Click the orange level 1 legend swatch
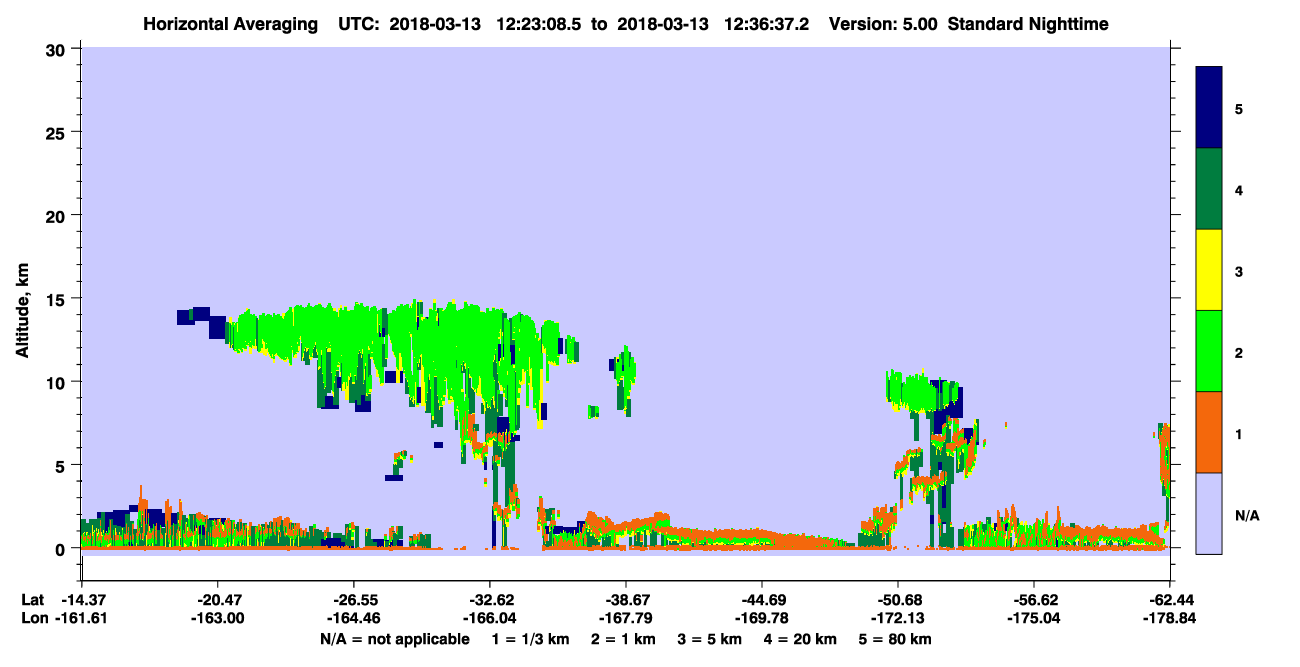This screenshot has height=667, width=1300. point(1209,432)
